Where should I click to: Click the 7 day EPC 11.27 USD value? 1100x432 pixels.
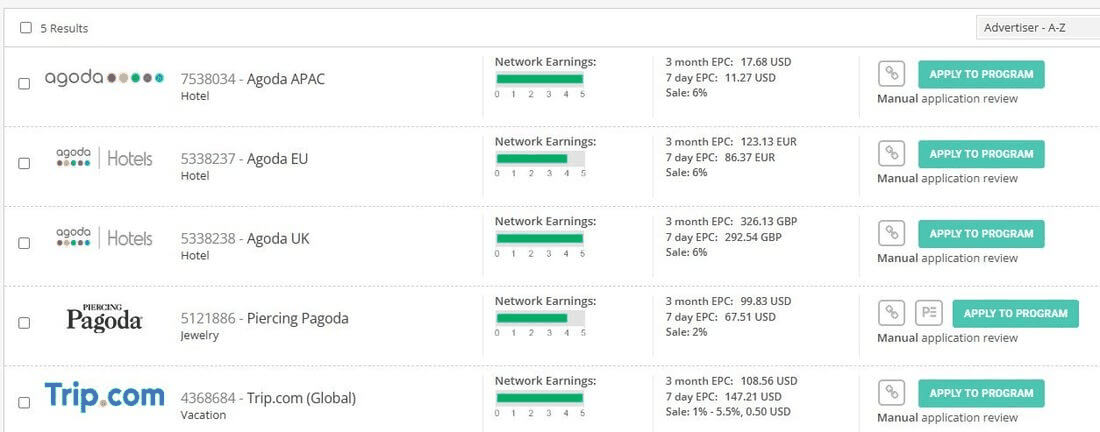coord(751,78)
